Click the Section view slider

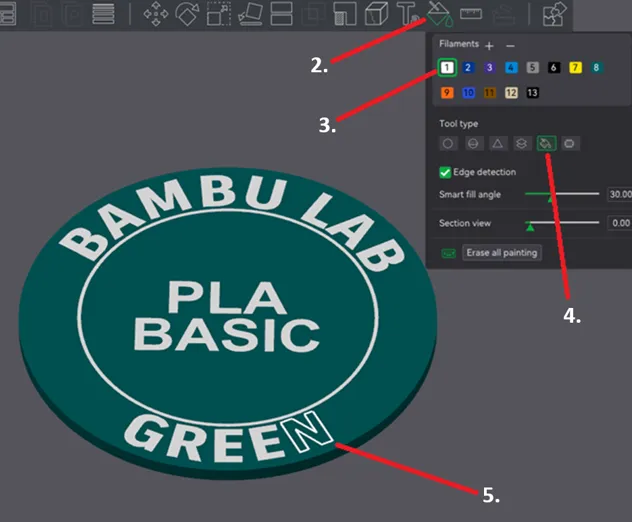click(x=562, y=223)
